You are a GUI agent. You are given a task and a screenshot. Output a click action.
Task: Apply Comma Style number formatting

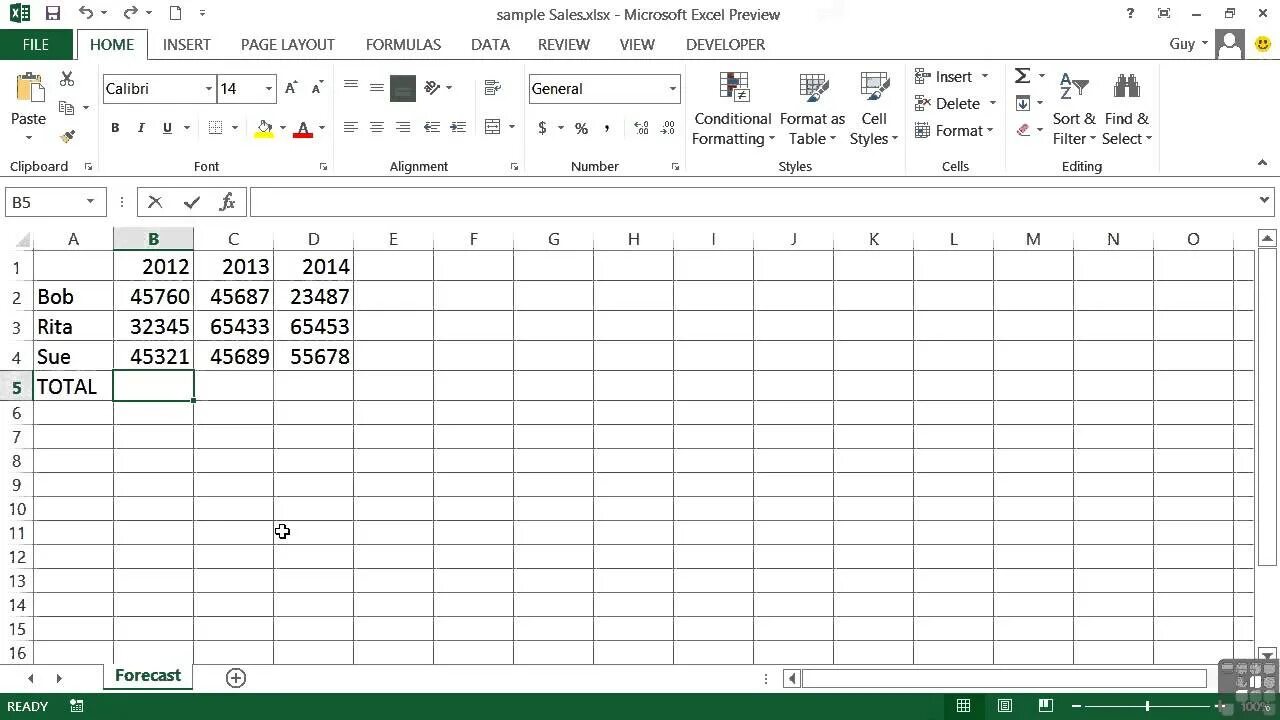coord(606,129)
